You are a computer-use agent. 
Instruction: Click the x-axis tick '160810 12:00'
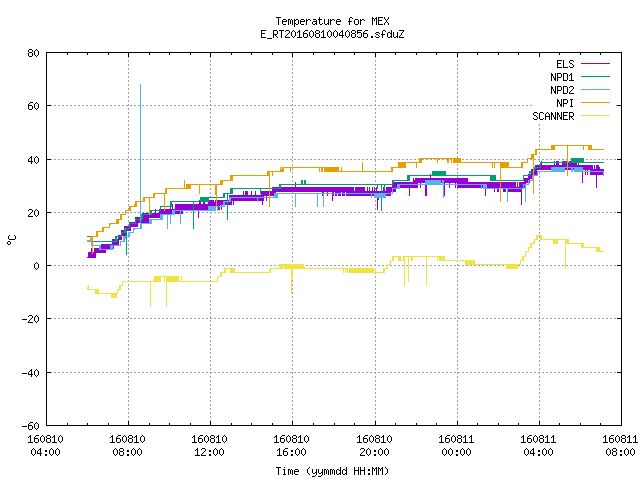tap(209, 446)
